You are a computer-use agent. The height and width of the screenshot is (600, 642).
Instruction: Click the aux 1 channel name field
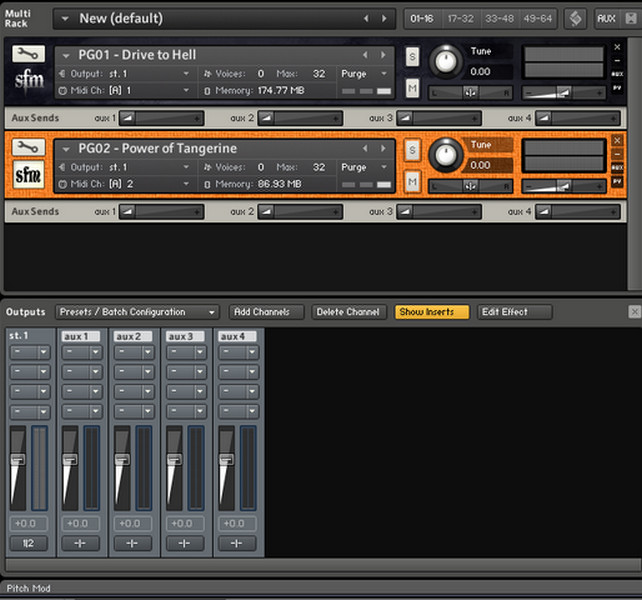[80, 336]
